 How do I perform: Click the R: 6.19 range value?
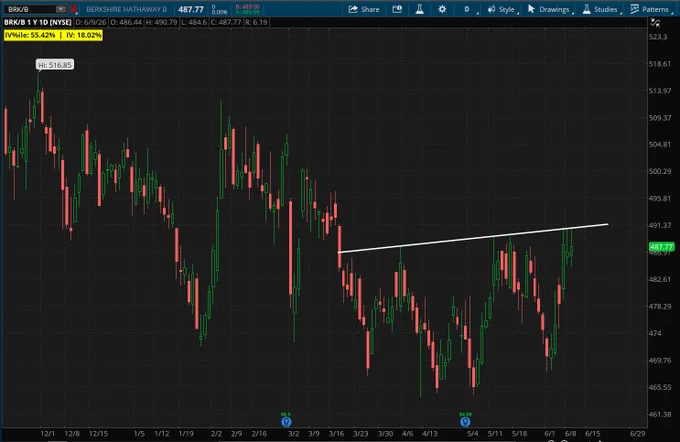256,22
